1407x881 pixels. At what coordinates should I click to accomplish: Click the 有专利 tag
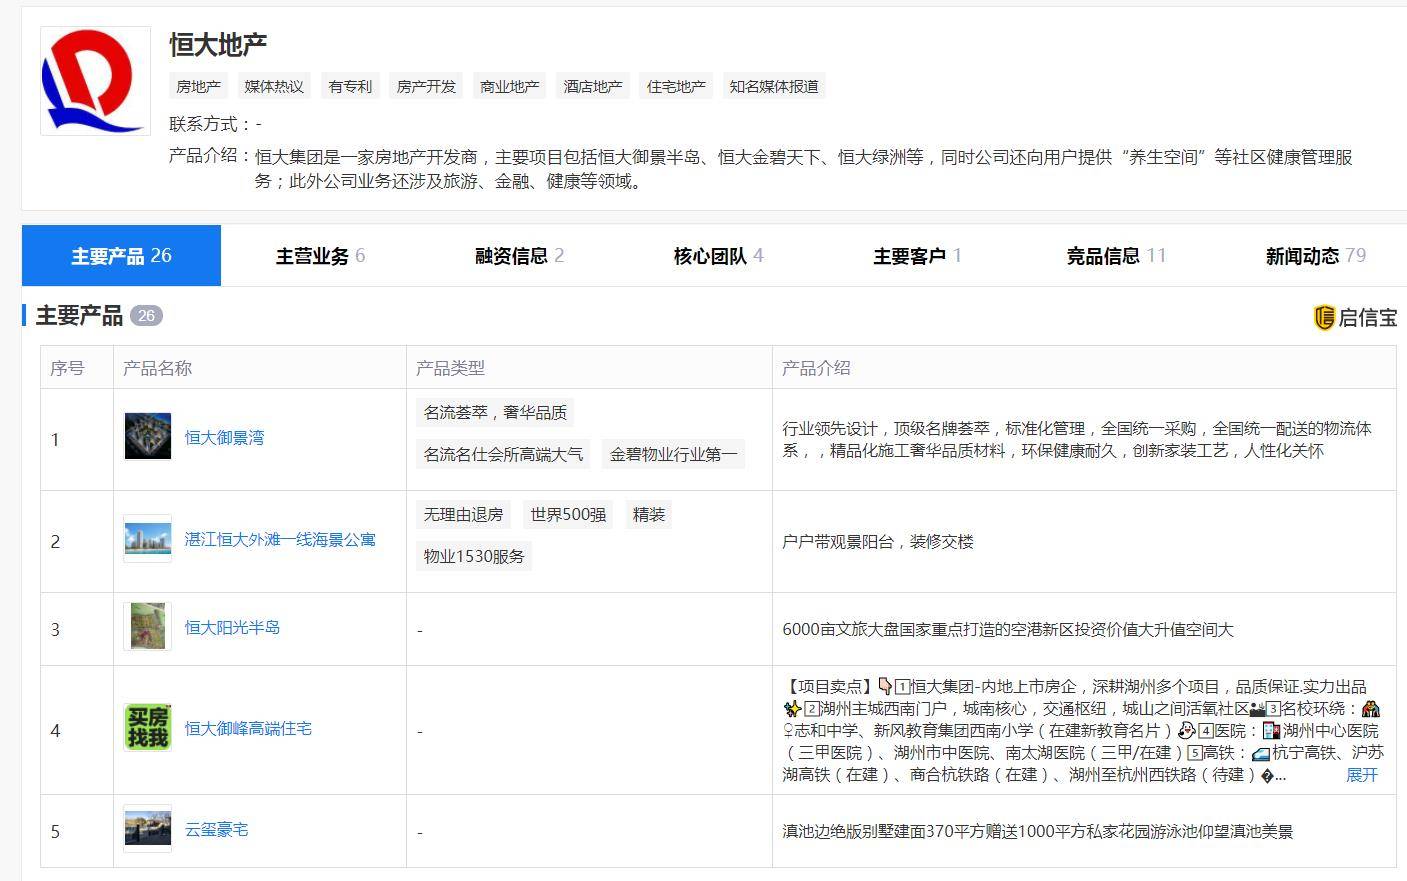click(x=350, y=87)
